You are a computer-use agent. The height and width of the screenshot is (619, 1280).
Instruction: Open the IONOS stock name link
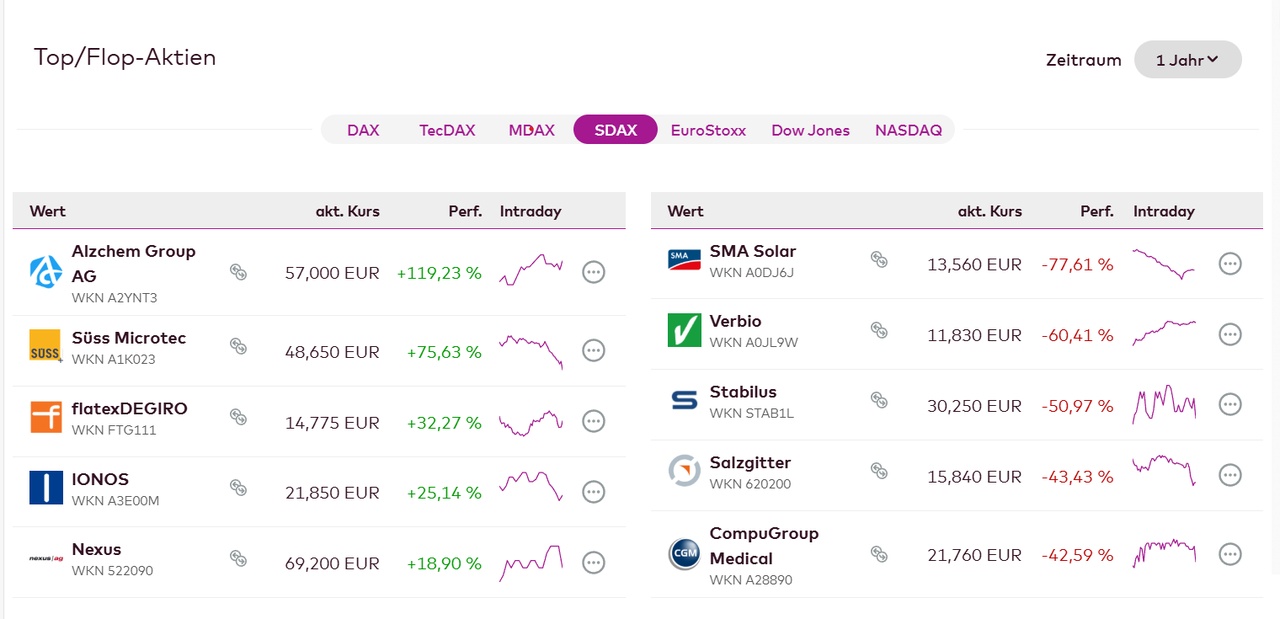pos(100,479)
